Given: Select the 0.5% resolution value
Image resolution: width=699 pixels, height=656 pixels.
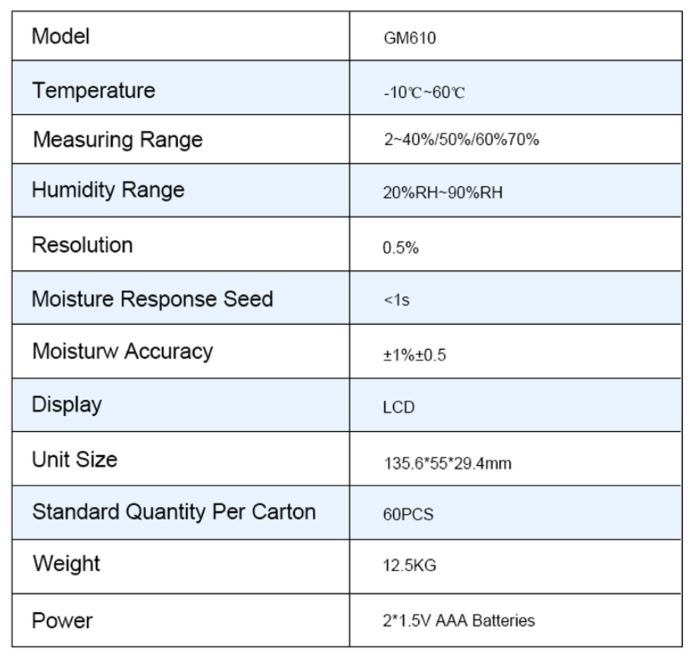Looking at the screenshot, I should click(400, 248).
